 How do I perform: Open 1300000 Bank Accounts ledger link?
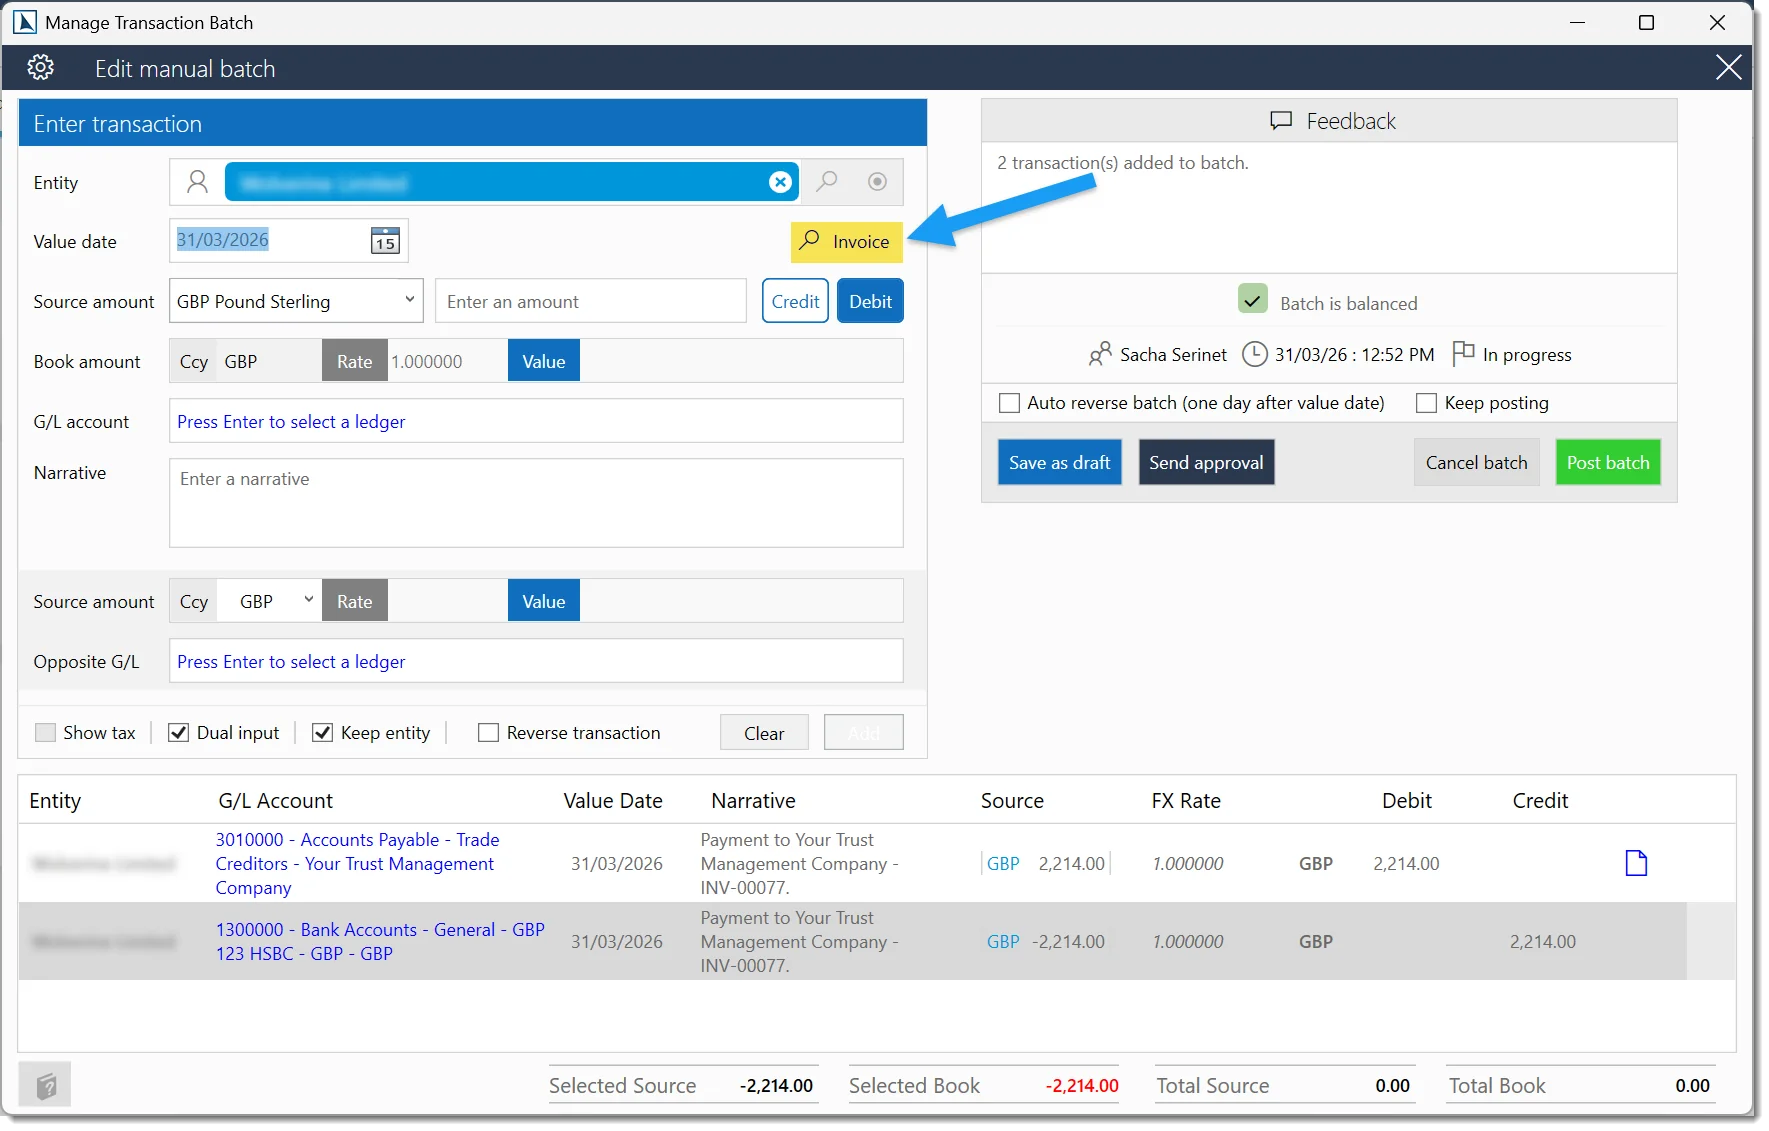pyautogui.click(x=380, y=941)
